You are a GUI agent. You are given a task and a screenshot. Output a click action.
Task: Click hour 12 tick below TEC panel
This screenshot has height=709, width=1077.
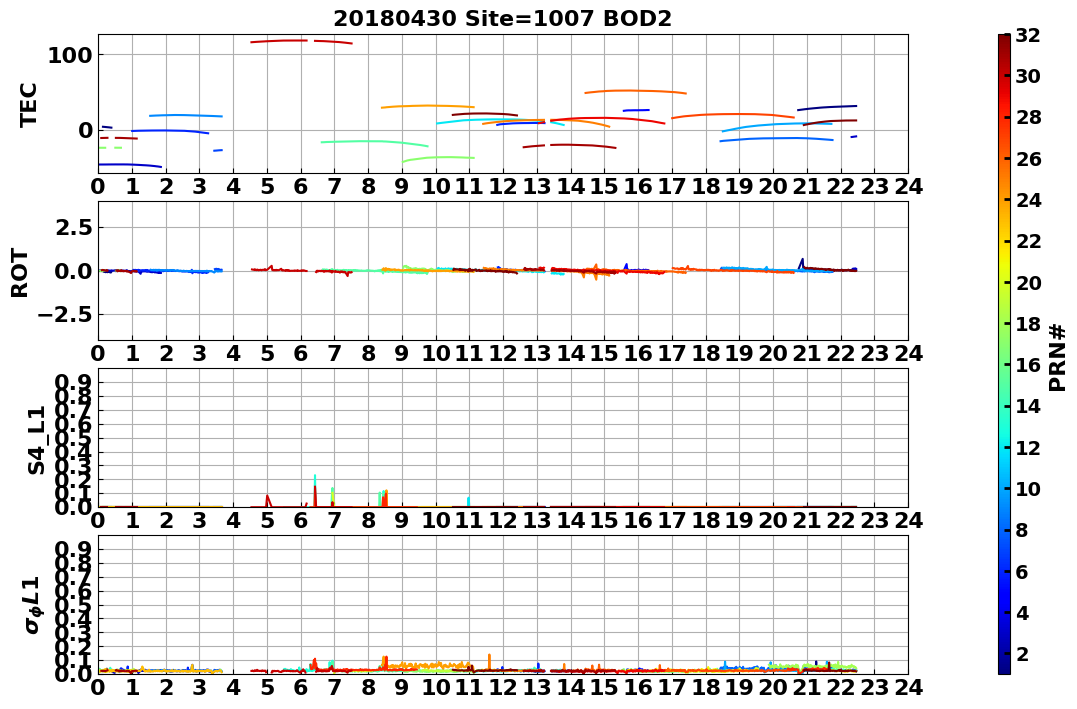click(x=503, y=186)
